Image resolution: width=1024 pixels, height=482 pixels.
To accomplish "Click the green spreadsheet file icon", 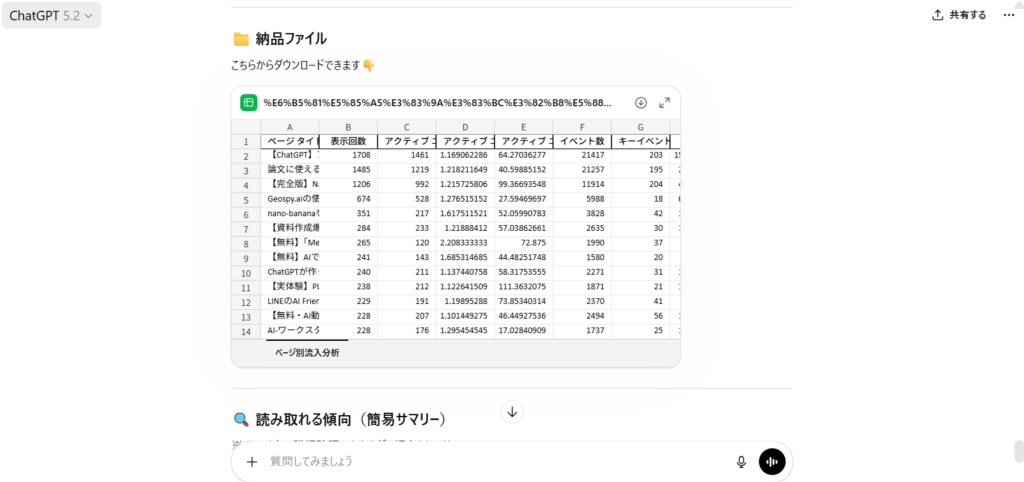I will click(248, 103).
